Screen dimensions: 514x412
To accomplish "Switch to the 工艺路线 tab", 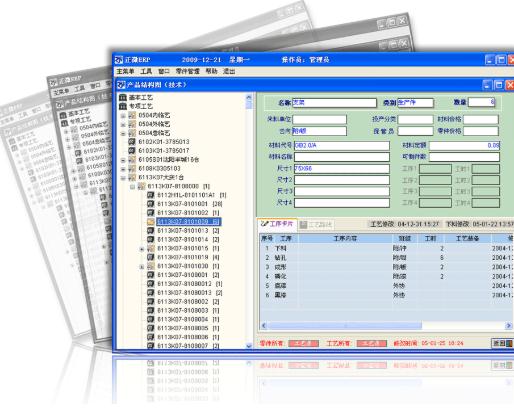I will 316,225.
